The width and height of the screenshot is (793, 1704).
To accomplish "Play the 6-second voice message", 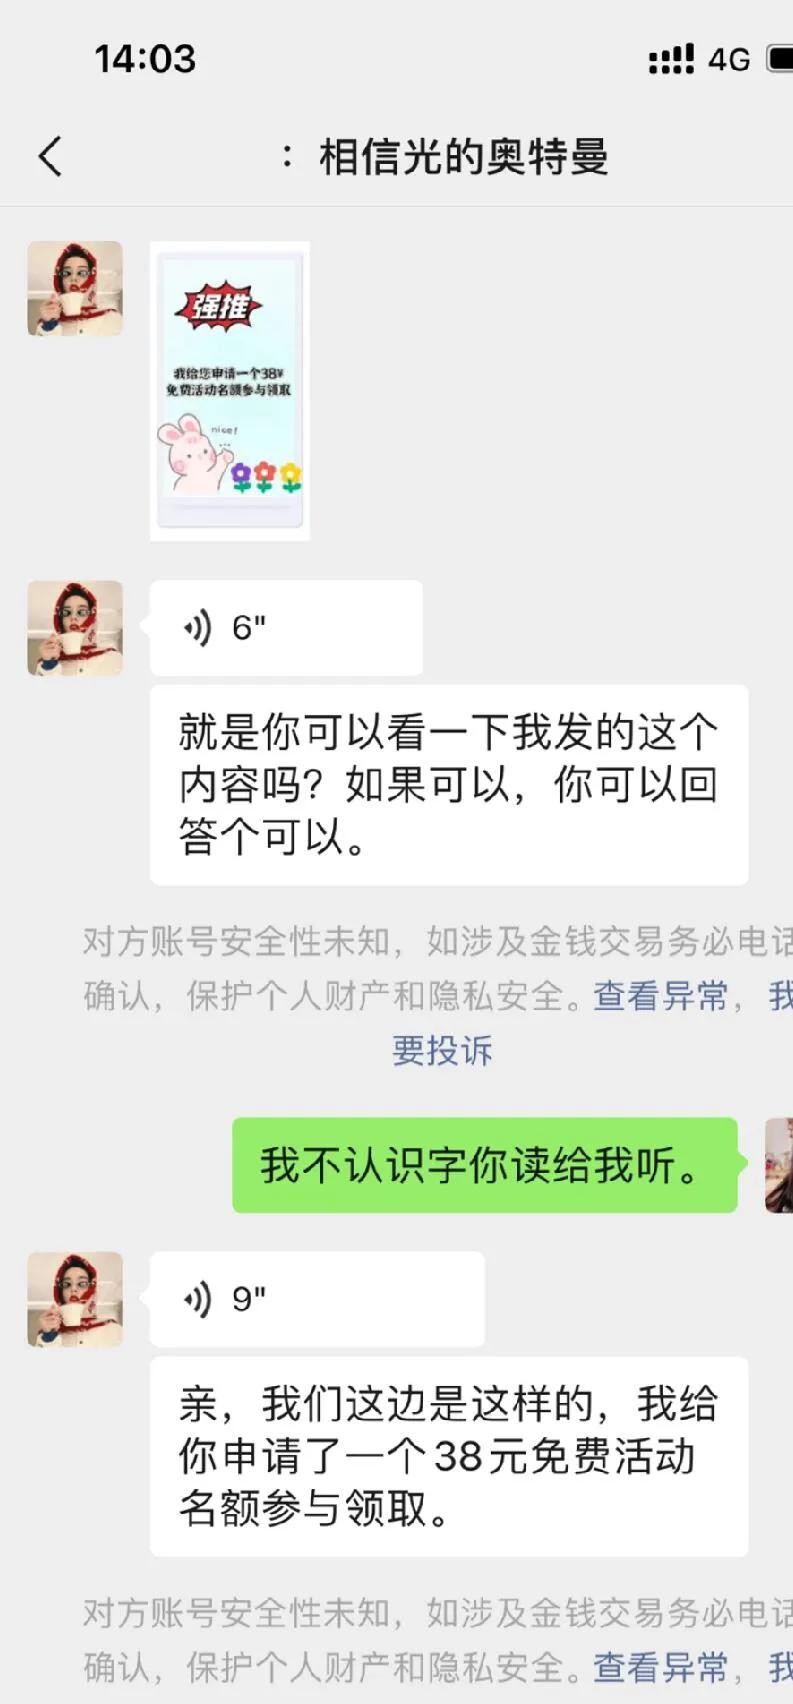I will [x=286, y=628].
